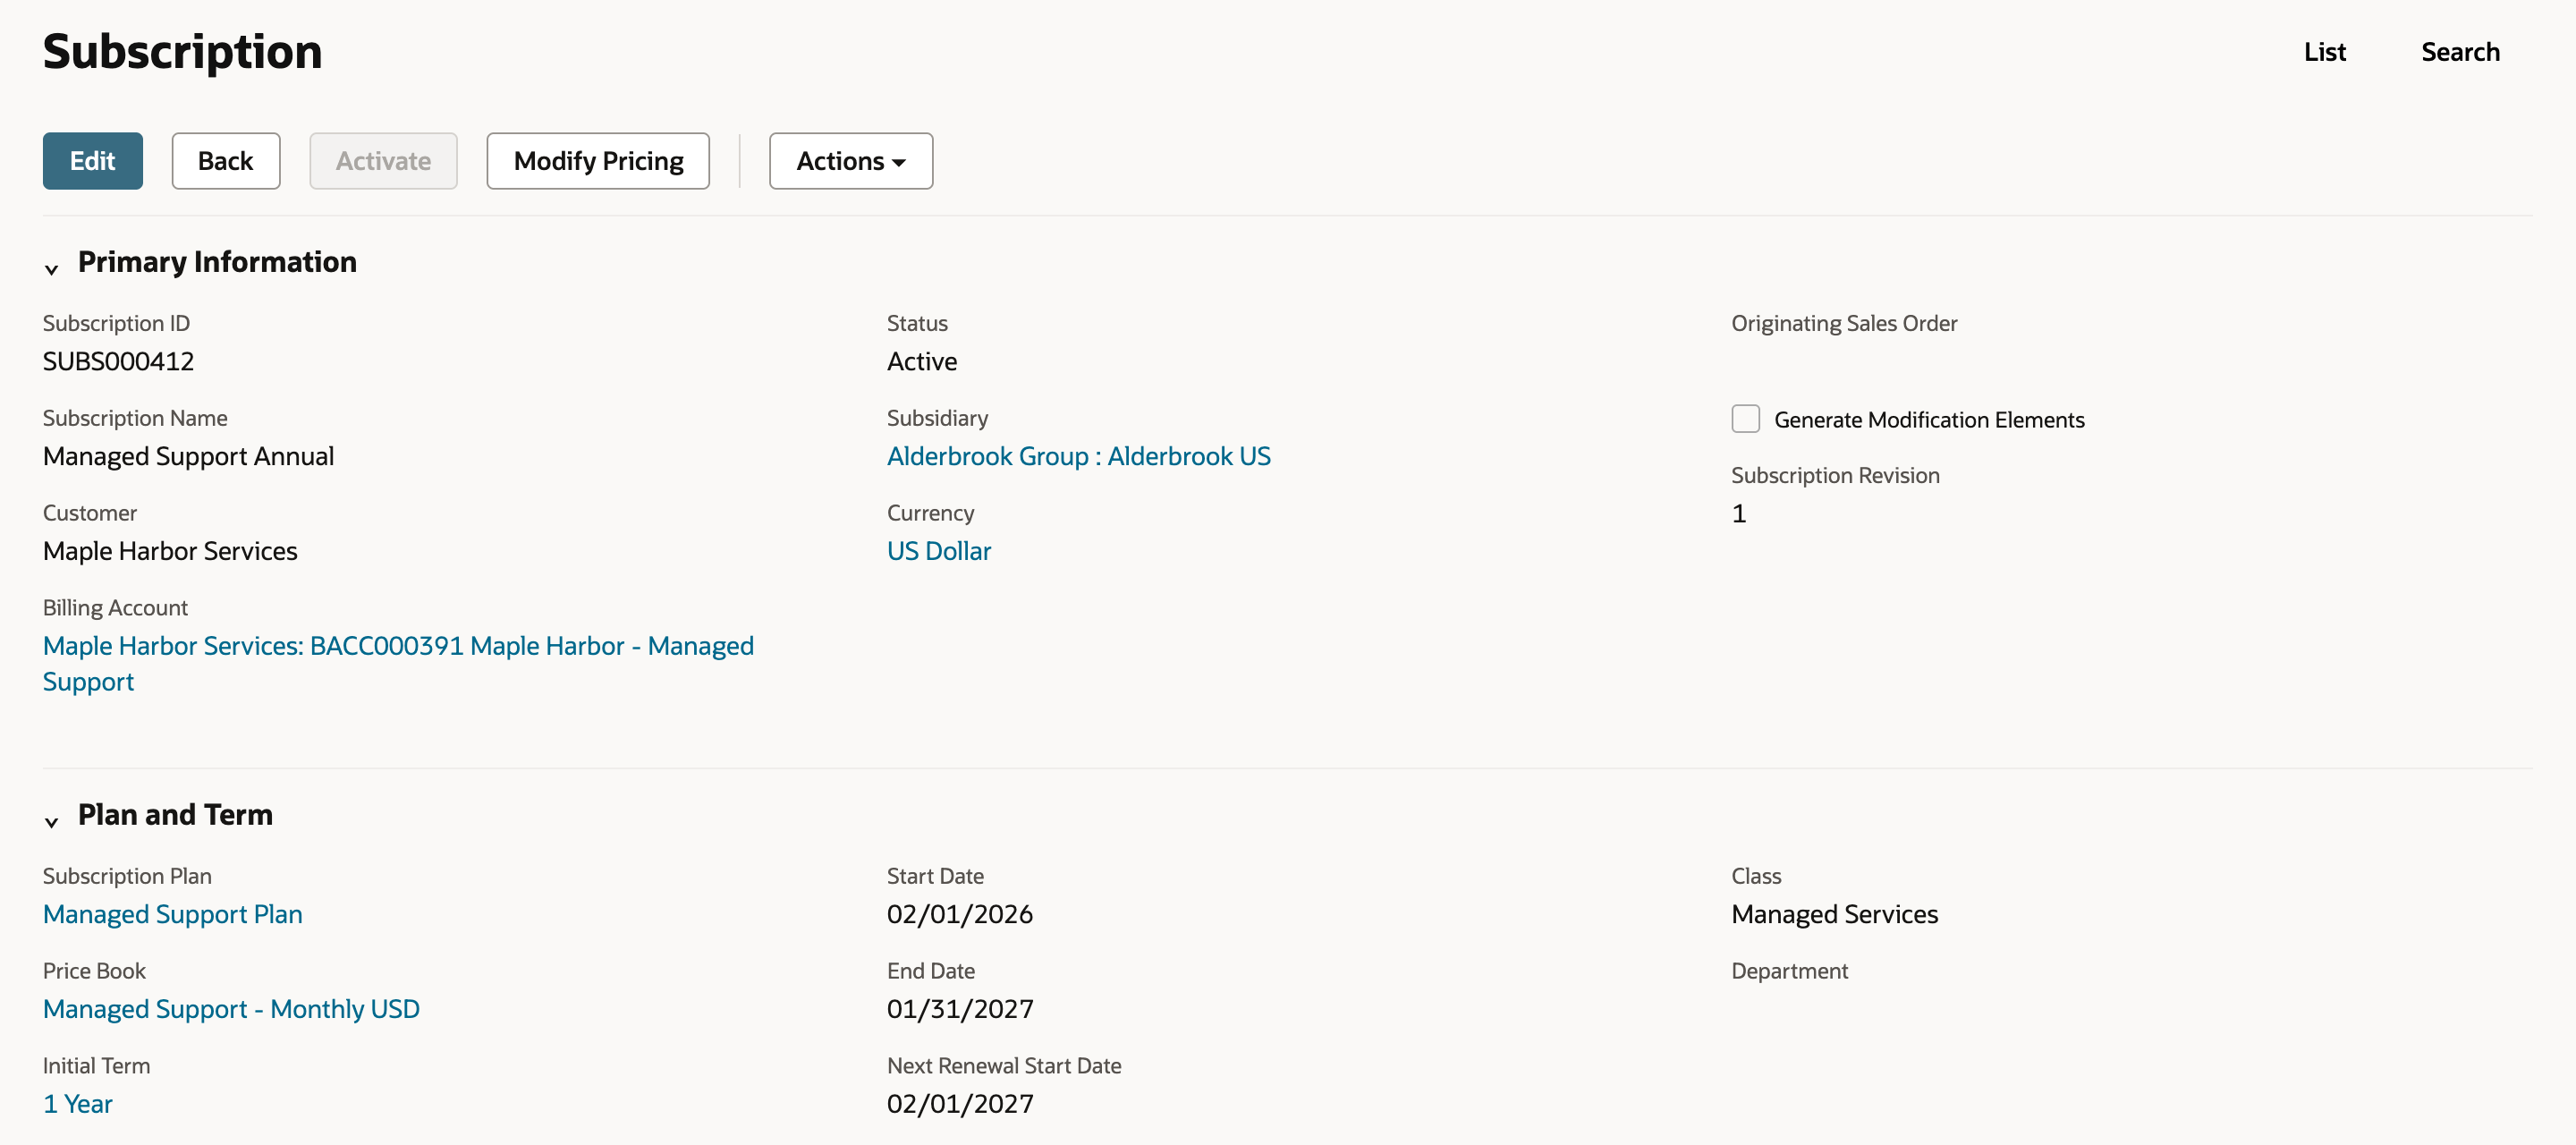2576x1145 pixels.
Task: Click start date 02/01/2026
Action: pyautogui.click(x=960, y=914)
